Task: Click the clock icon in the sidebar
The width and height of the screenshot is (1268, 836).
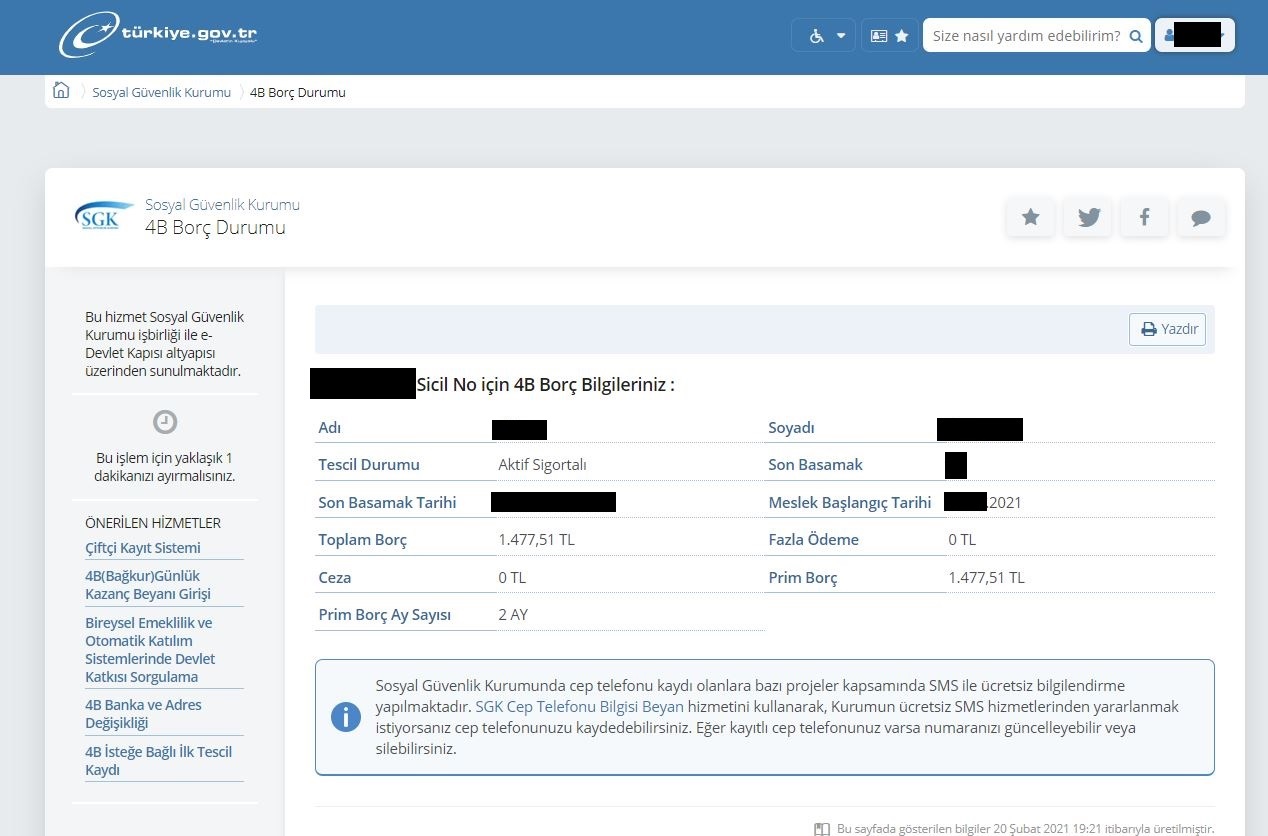Action: (x=165, y=422)
